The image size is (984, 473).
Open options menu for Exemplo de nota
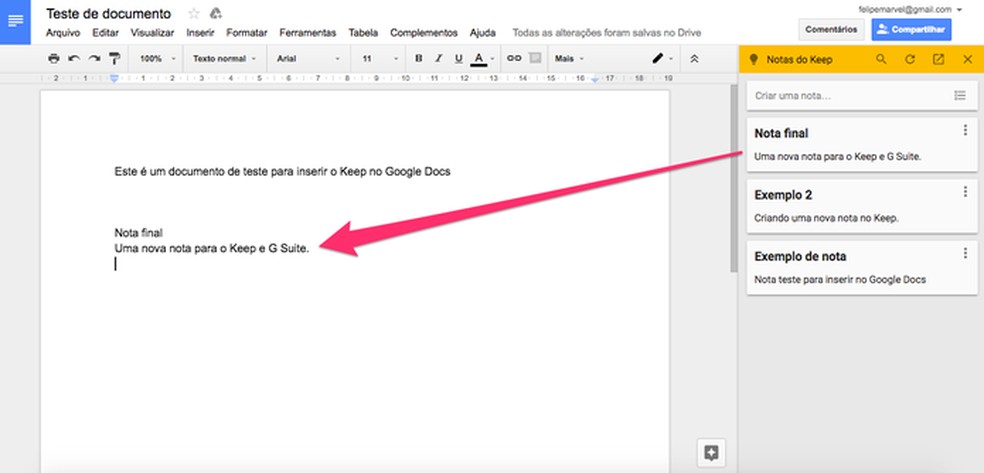click(965, 253)
